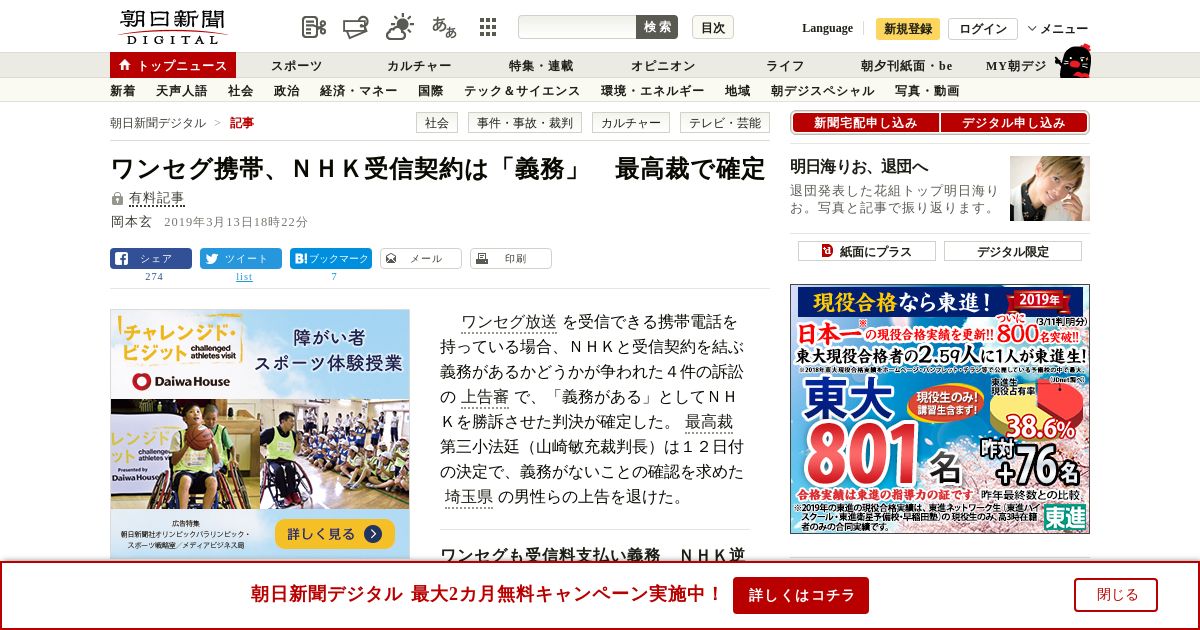Open the weather sun-cloud icon
Viewport: 1200px width, 630px height.
tap(400, 27)
